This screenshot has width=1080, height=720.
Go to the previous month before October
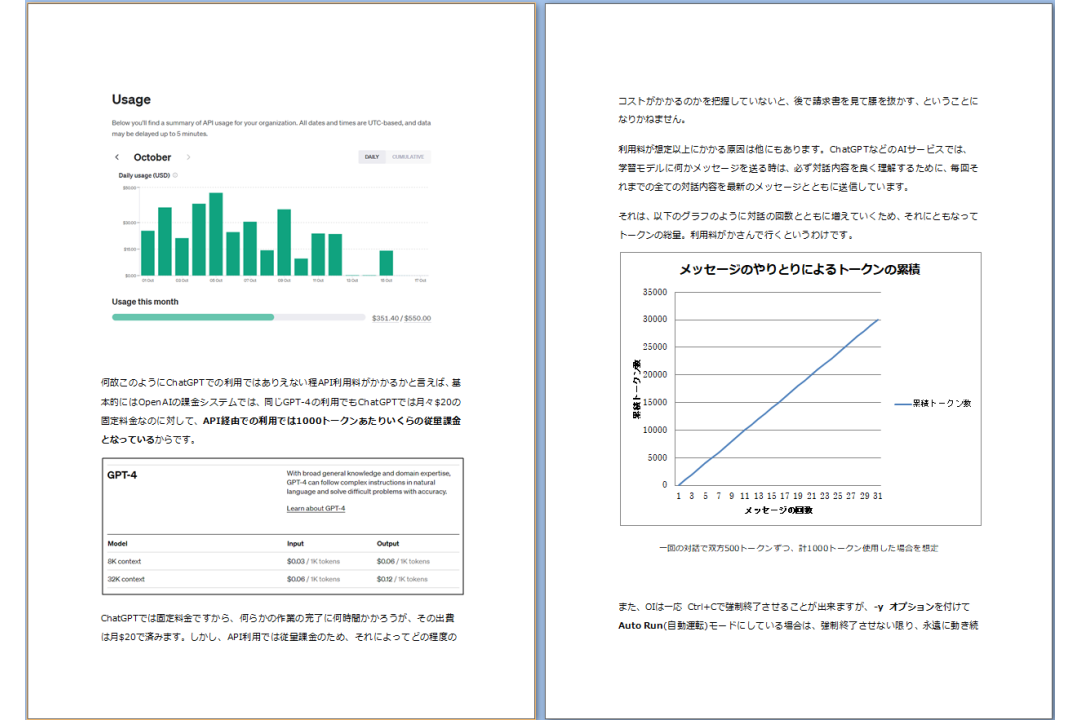(x=117, y=157)
